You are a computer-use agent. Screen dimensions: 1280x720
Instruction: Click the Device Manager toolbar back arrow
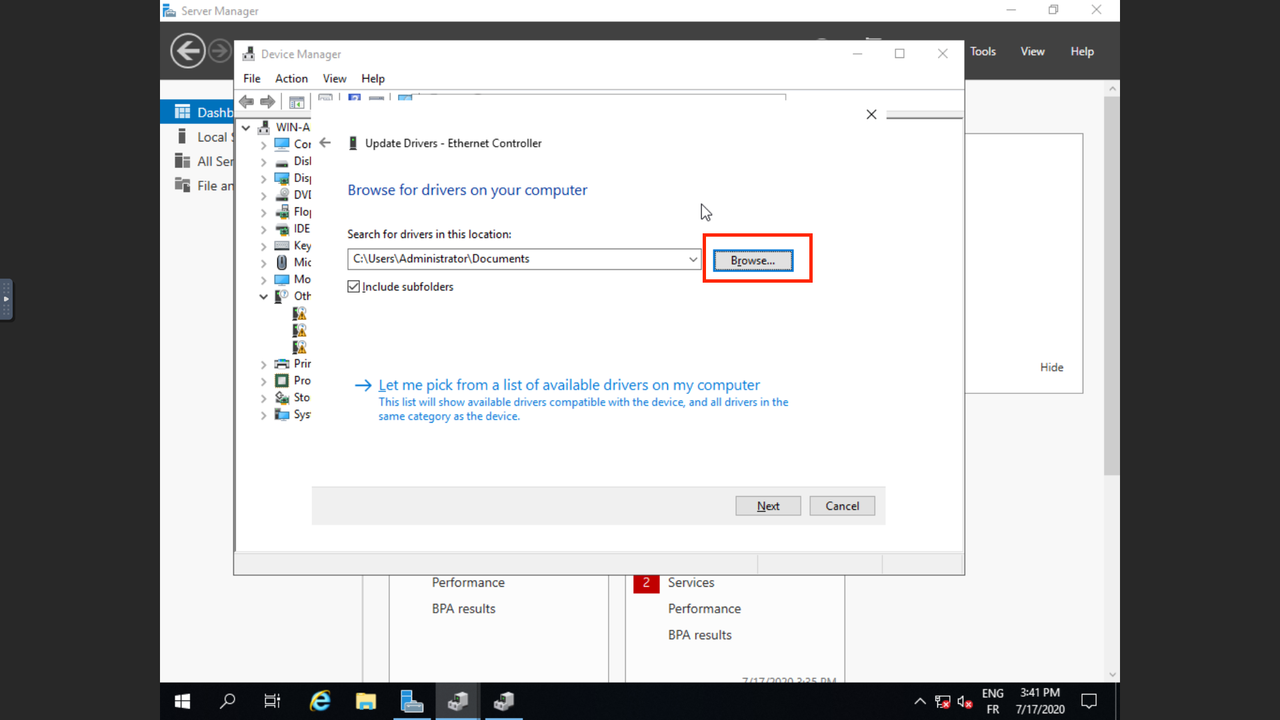(246, 102)
